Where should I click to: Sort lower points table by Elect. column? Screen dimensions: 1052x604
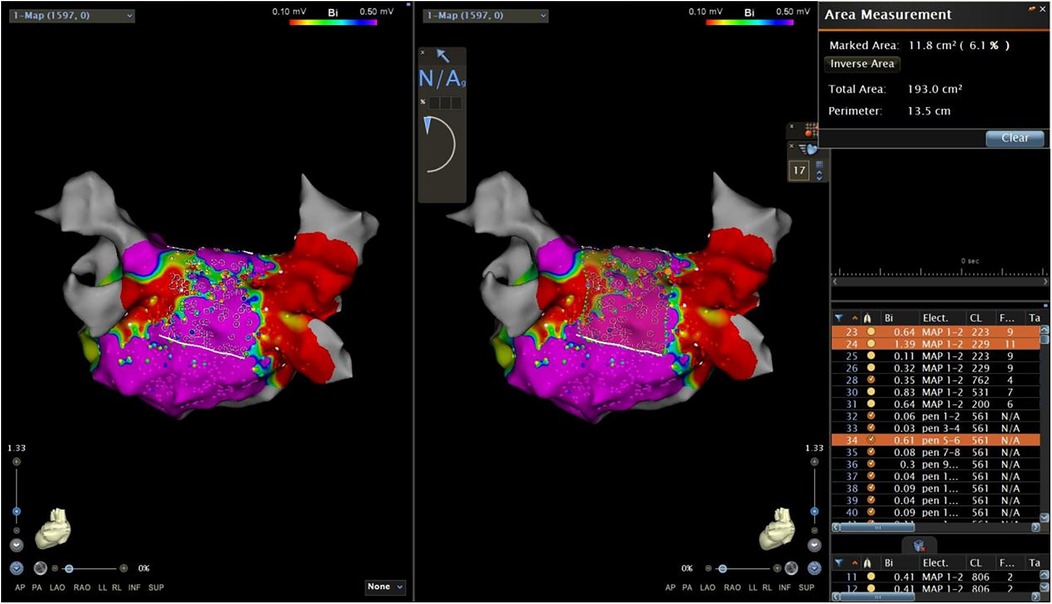[x=935, y=563]
